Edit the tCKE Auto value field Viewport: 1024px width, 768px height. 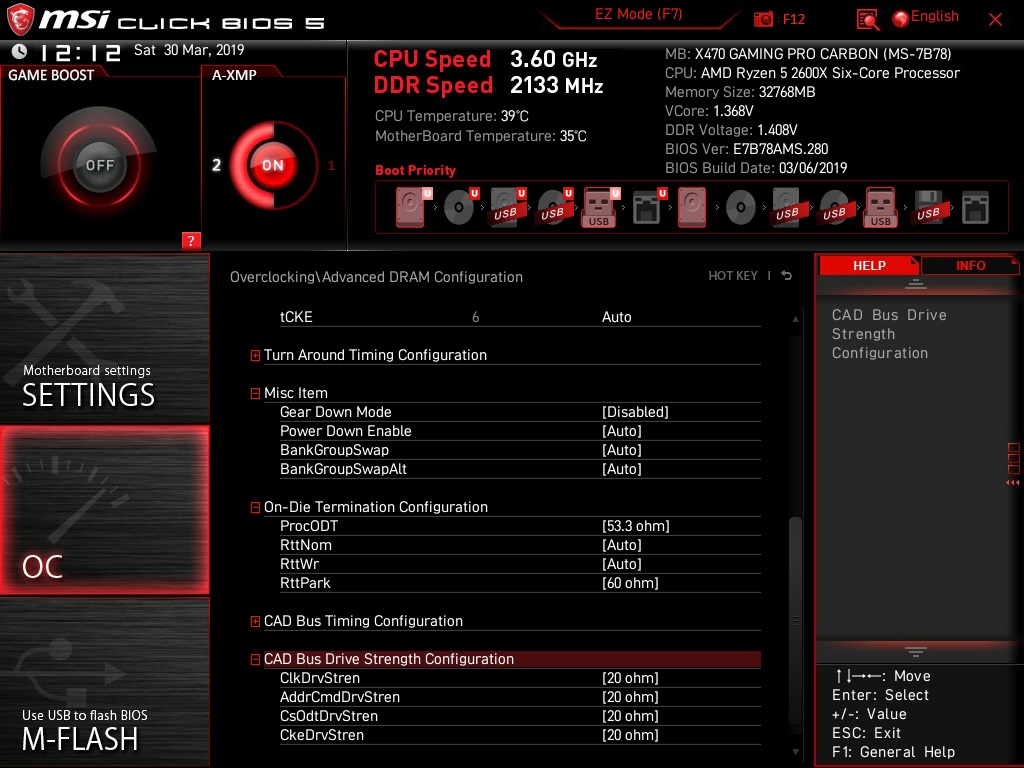(616, 317)
